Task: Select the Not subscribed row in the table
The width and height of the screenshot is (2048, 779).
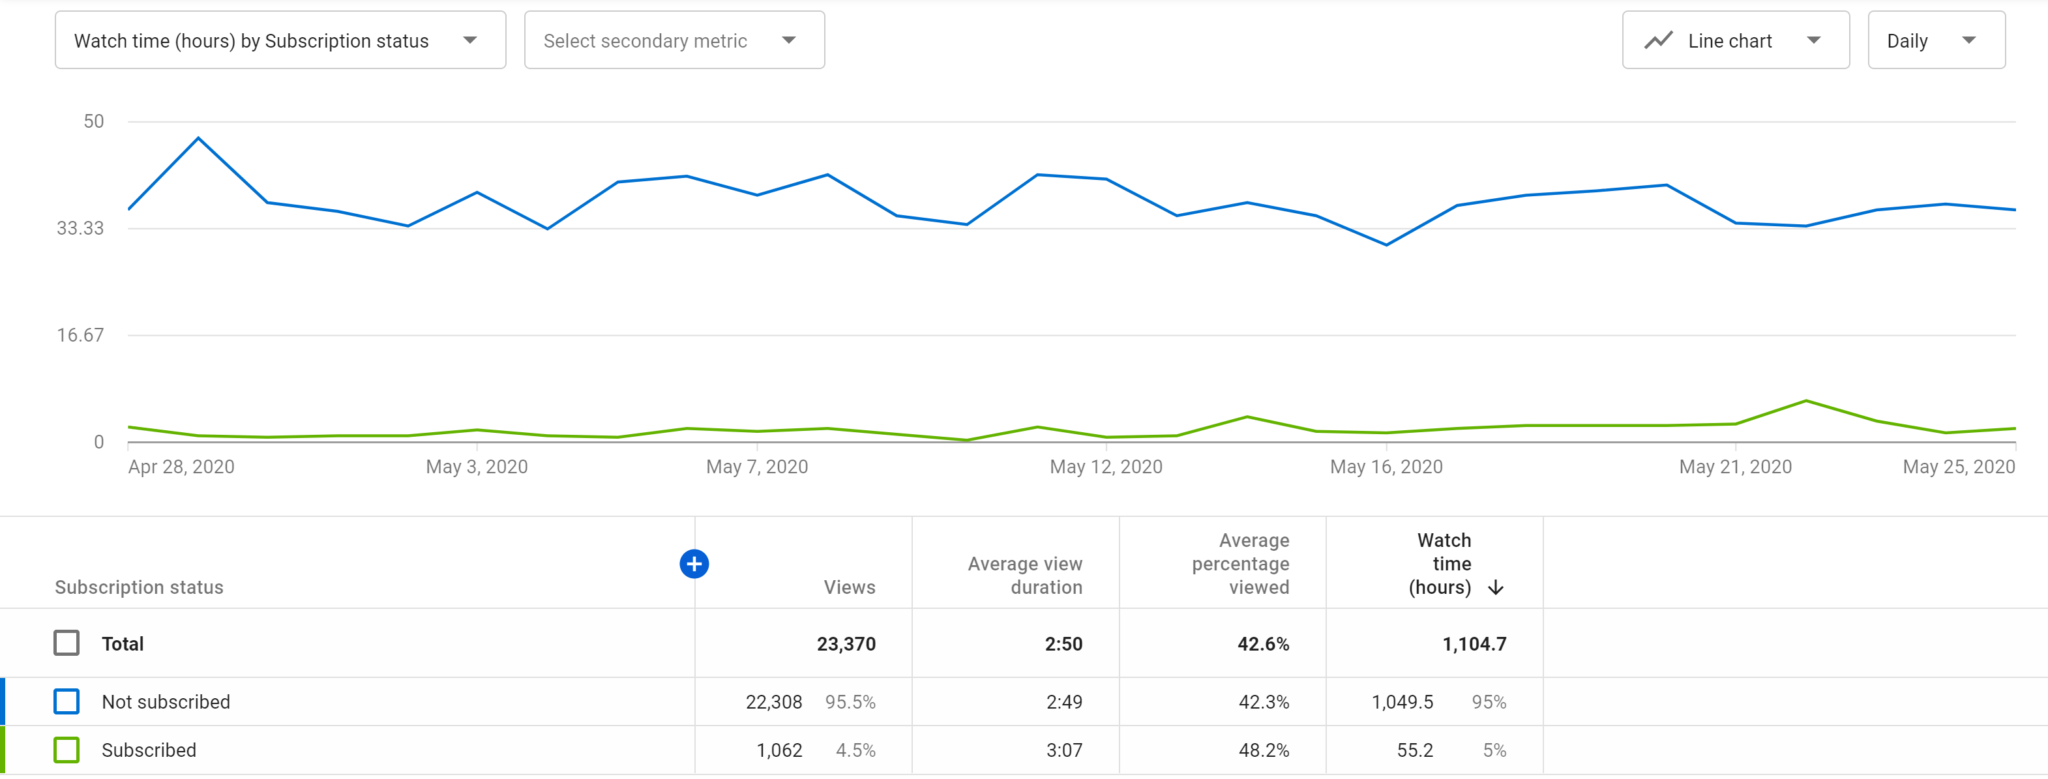Action: (165, 701)
